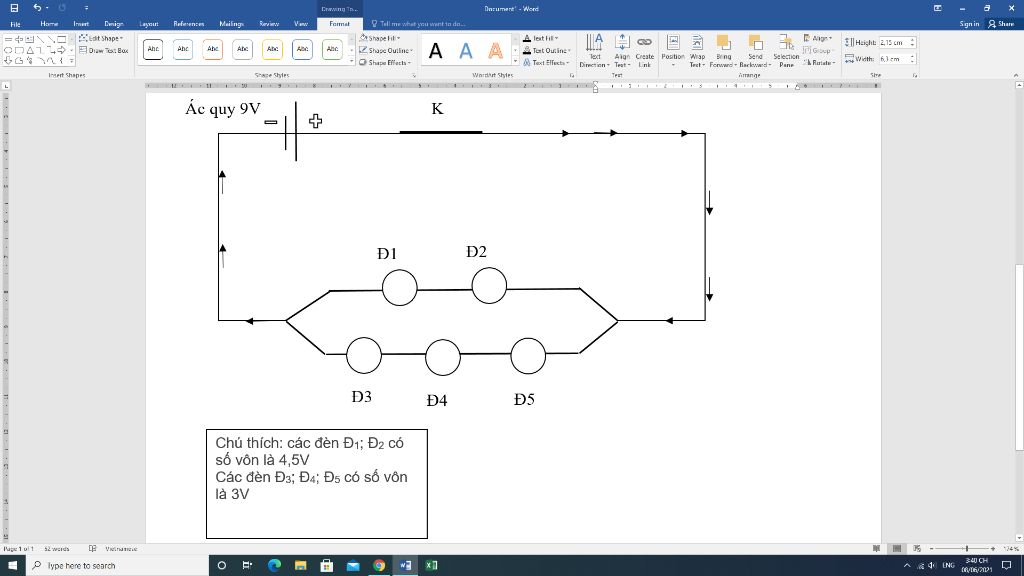Open the Text Outline dropdown
The image size is (1024, 576).
click(547, 50)
